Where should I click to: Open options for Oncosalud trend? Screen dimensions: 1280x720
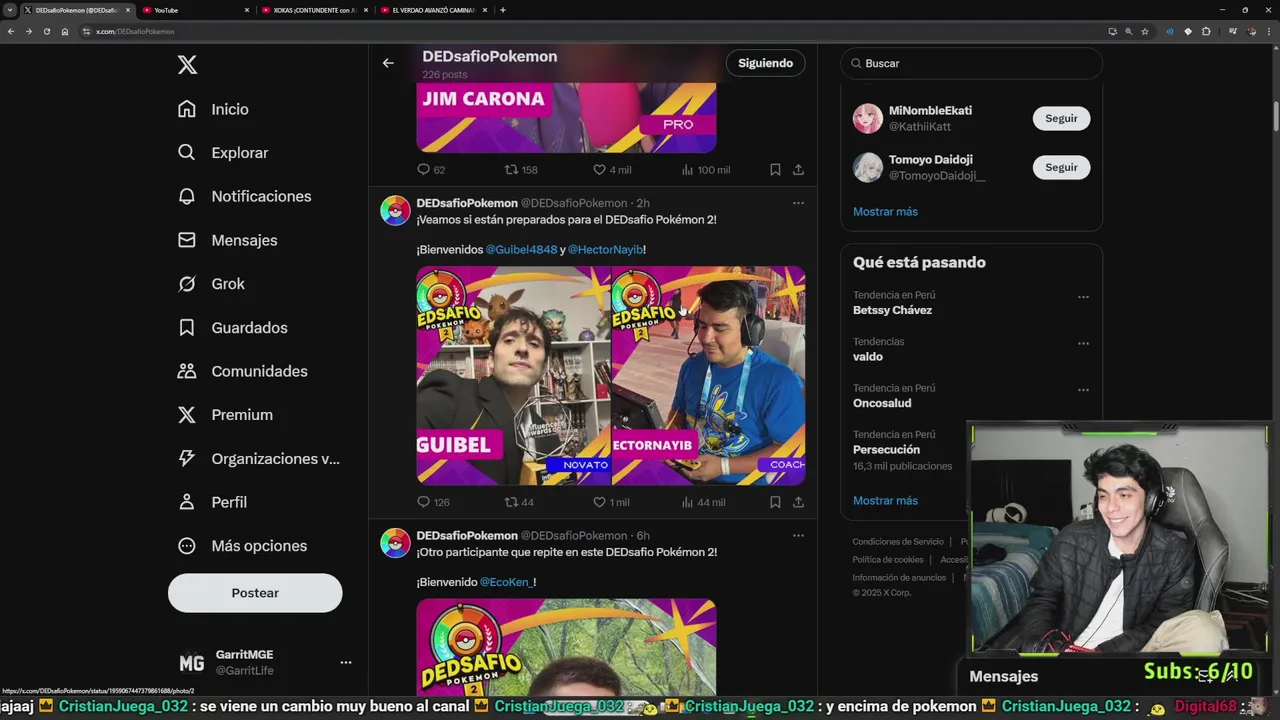(x=1083, y=390)
